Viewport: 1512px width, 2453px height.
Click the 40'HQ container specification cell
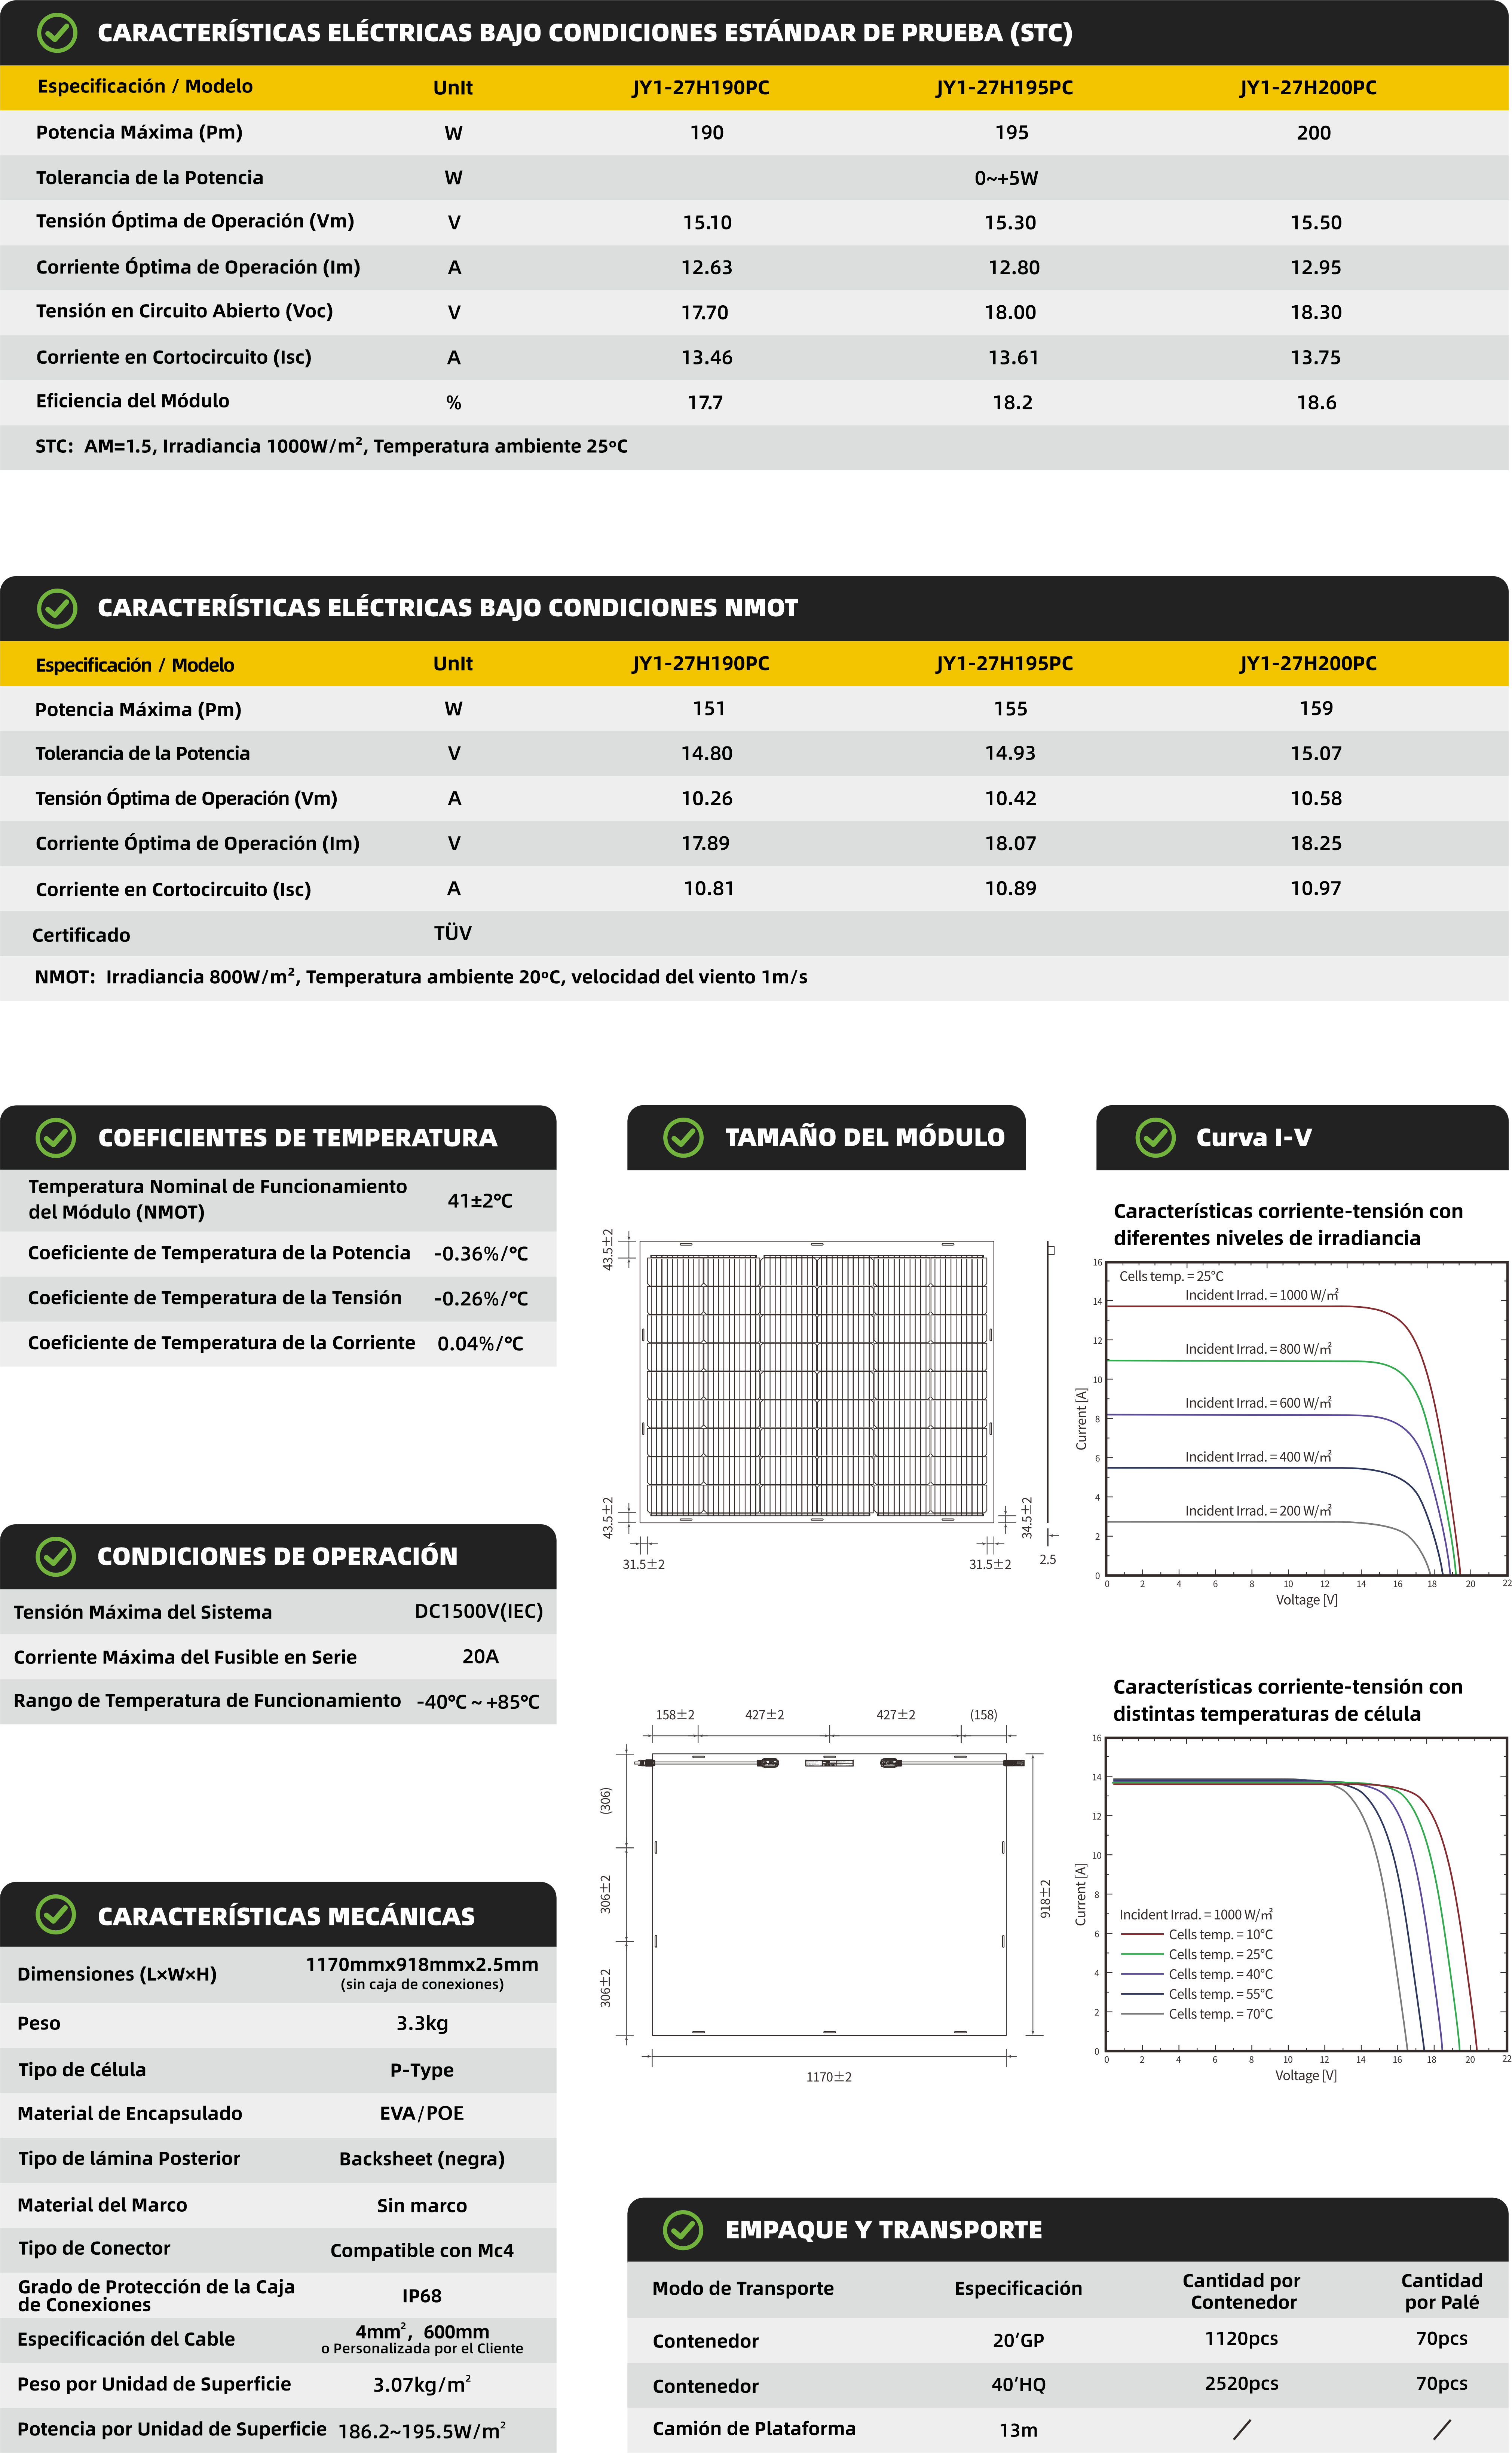pyautogui.click(x=1018, y=2385)
